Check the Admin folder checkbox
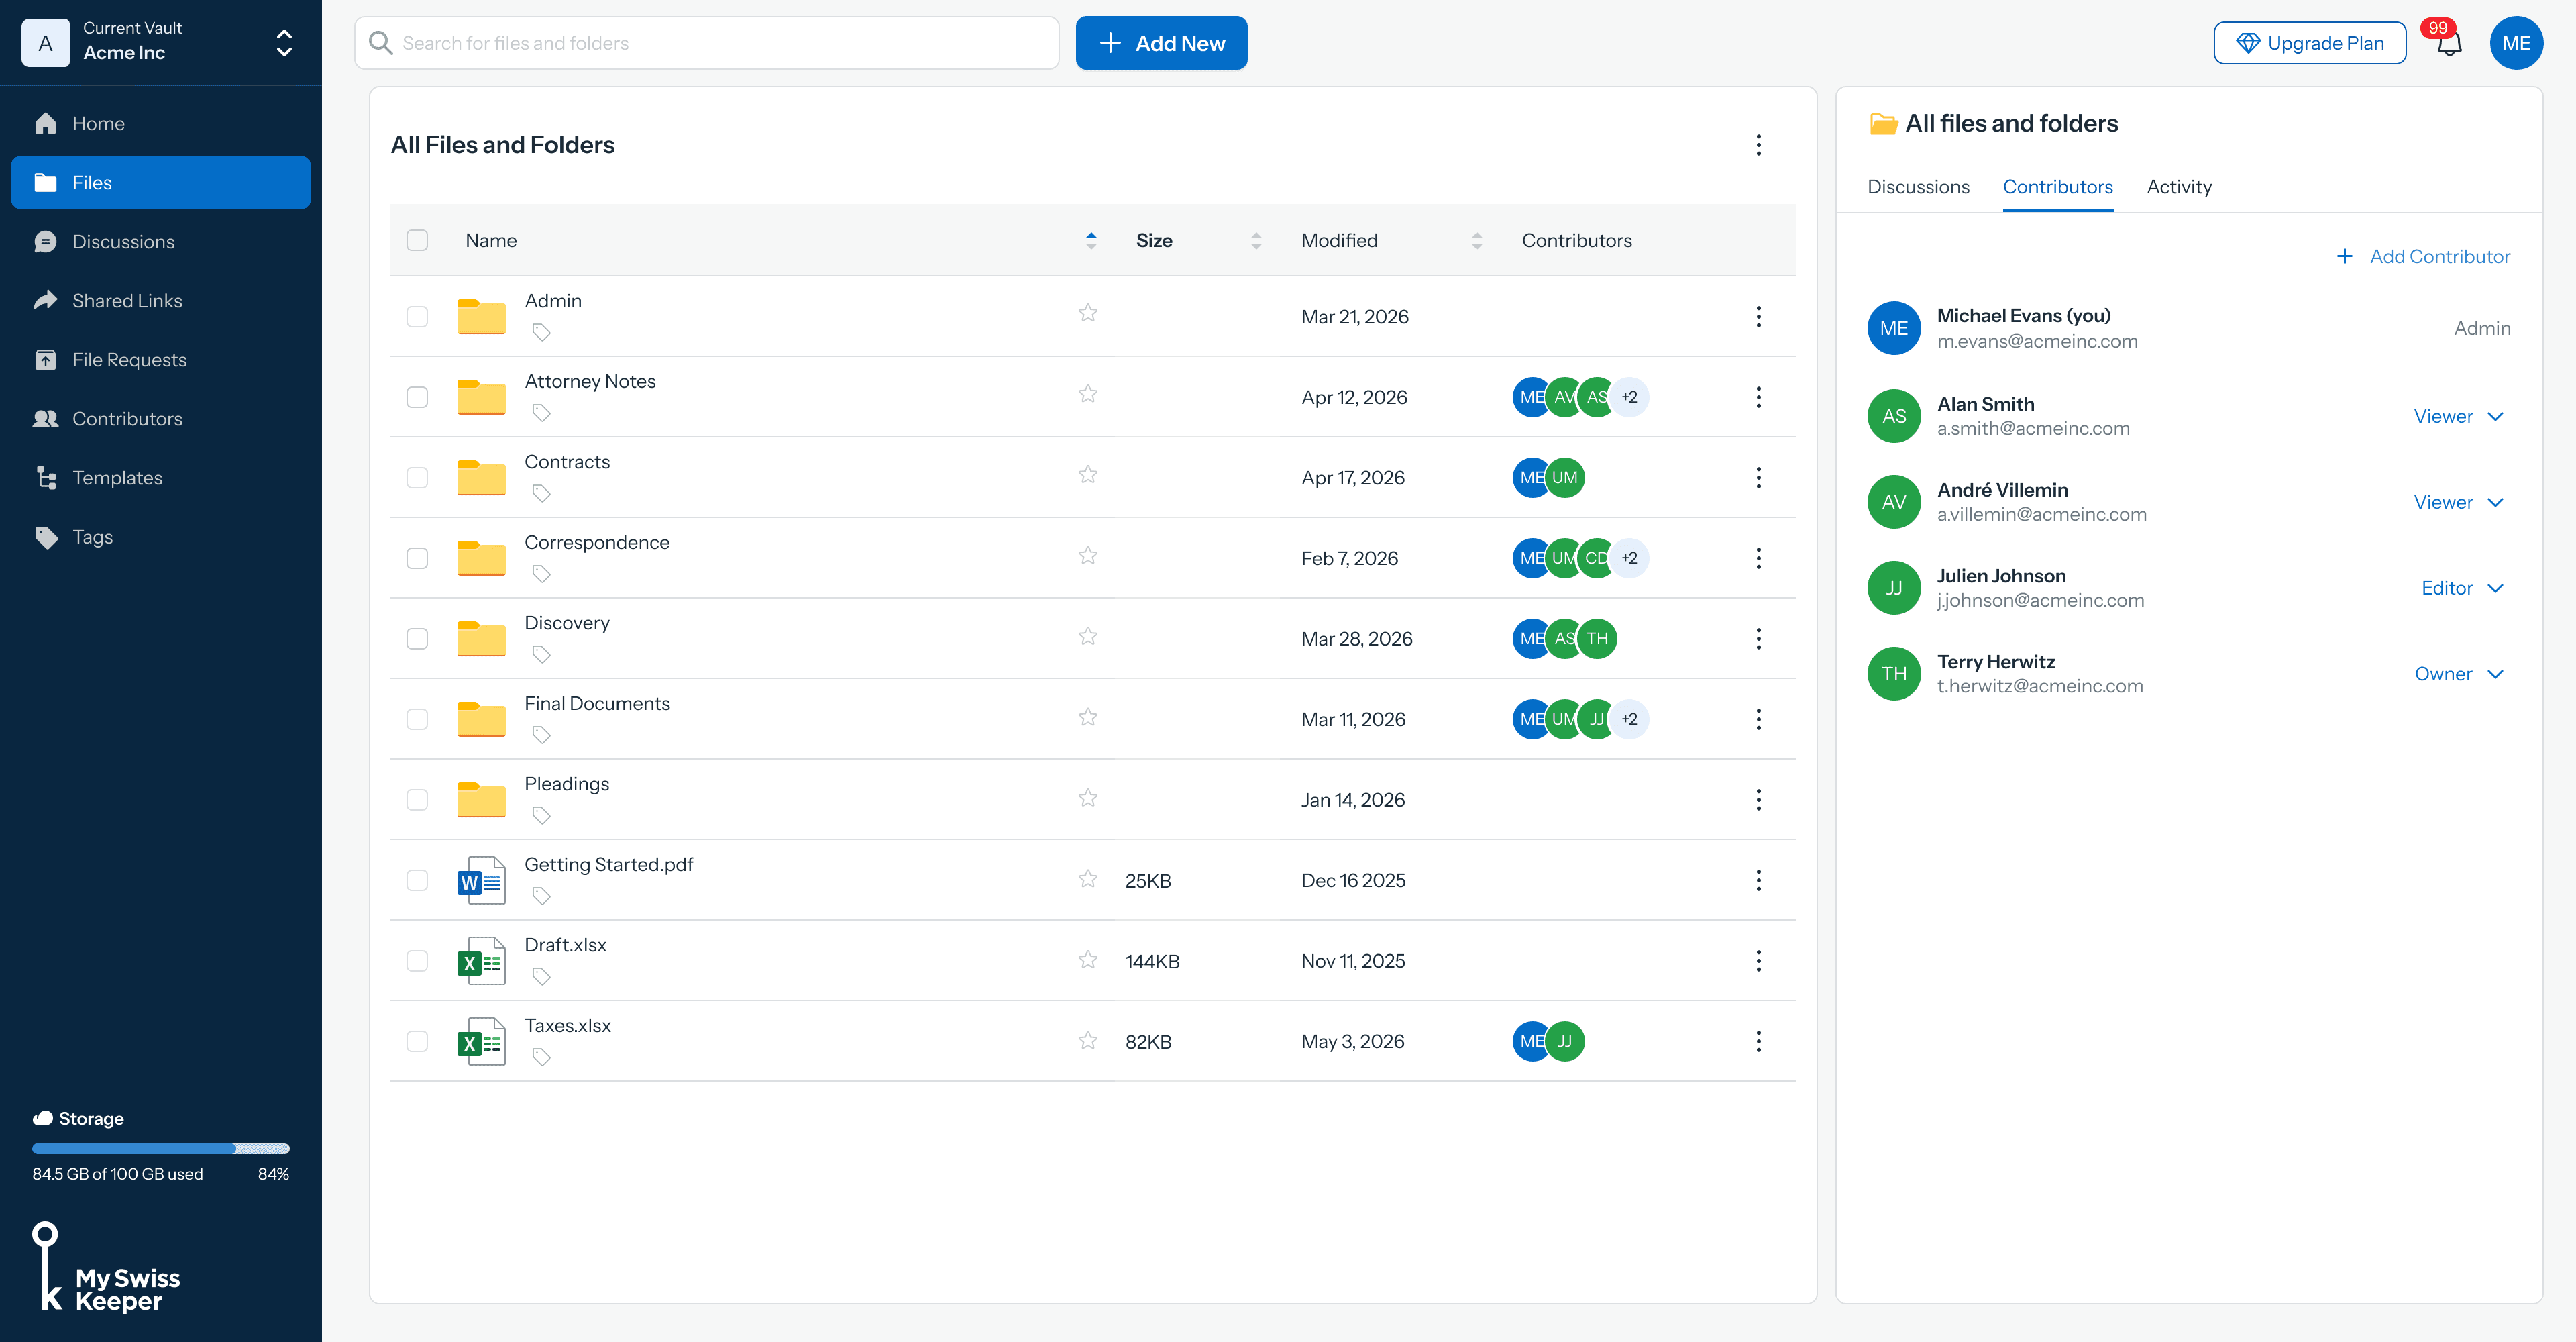The image size is (2576, 1342). click(x=417, y=317)
